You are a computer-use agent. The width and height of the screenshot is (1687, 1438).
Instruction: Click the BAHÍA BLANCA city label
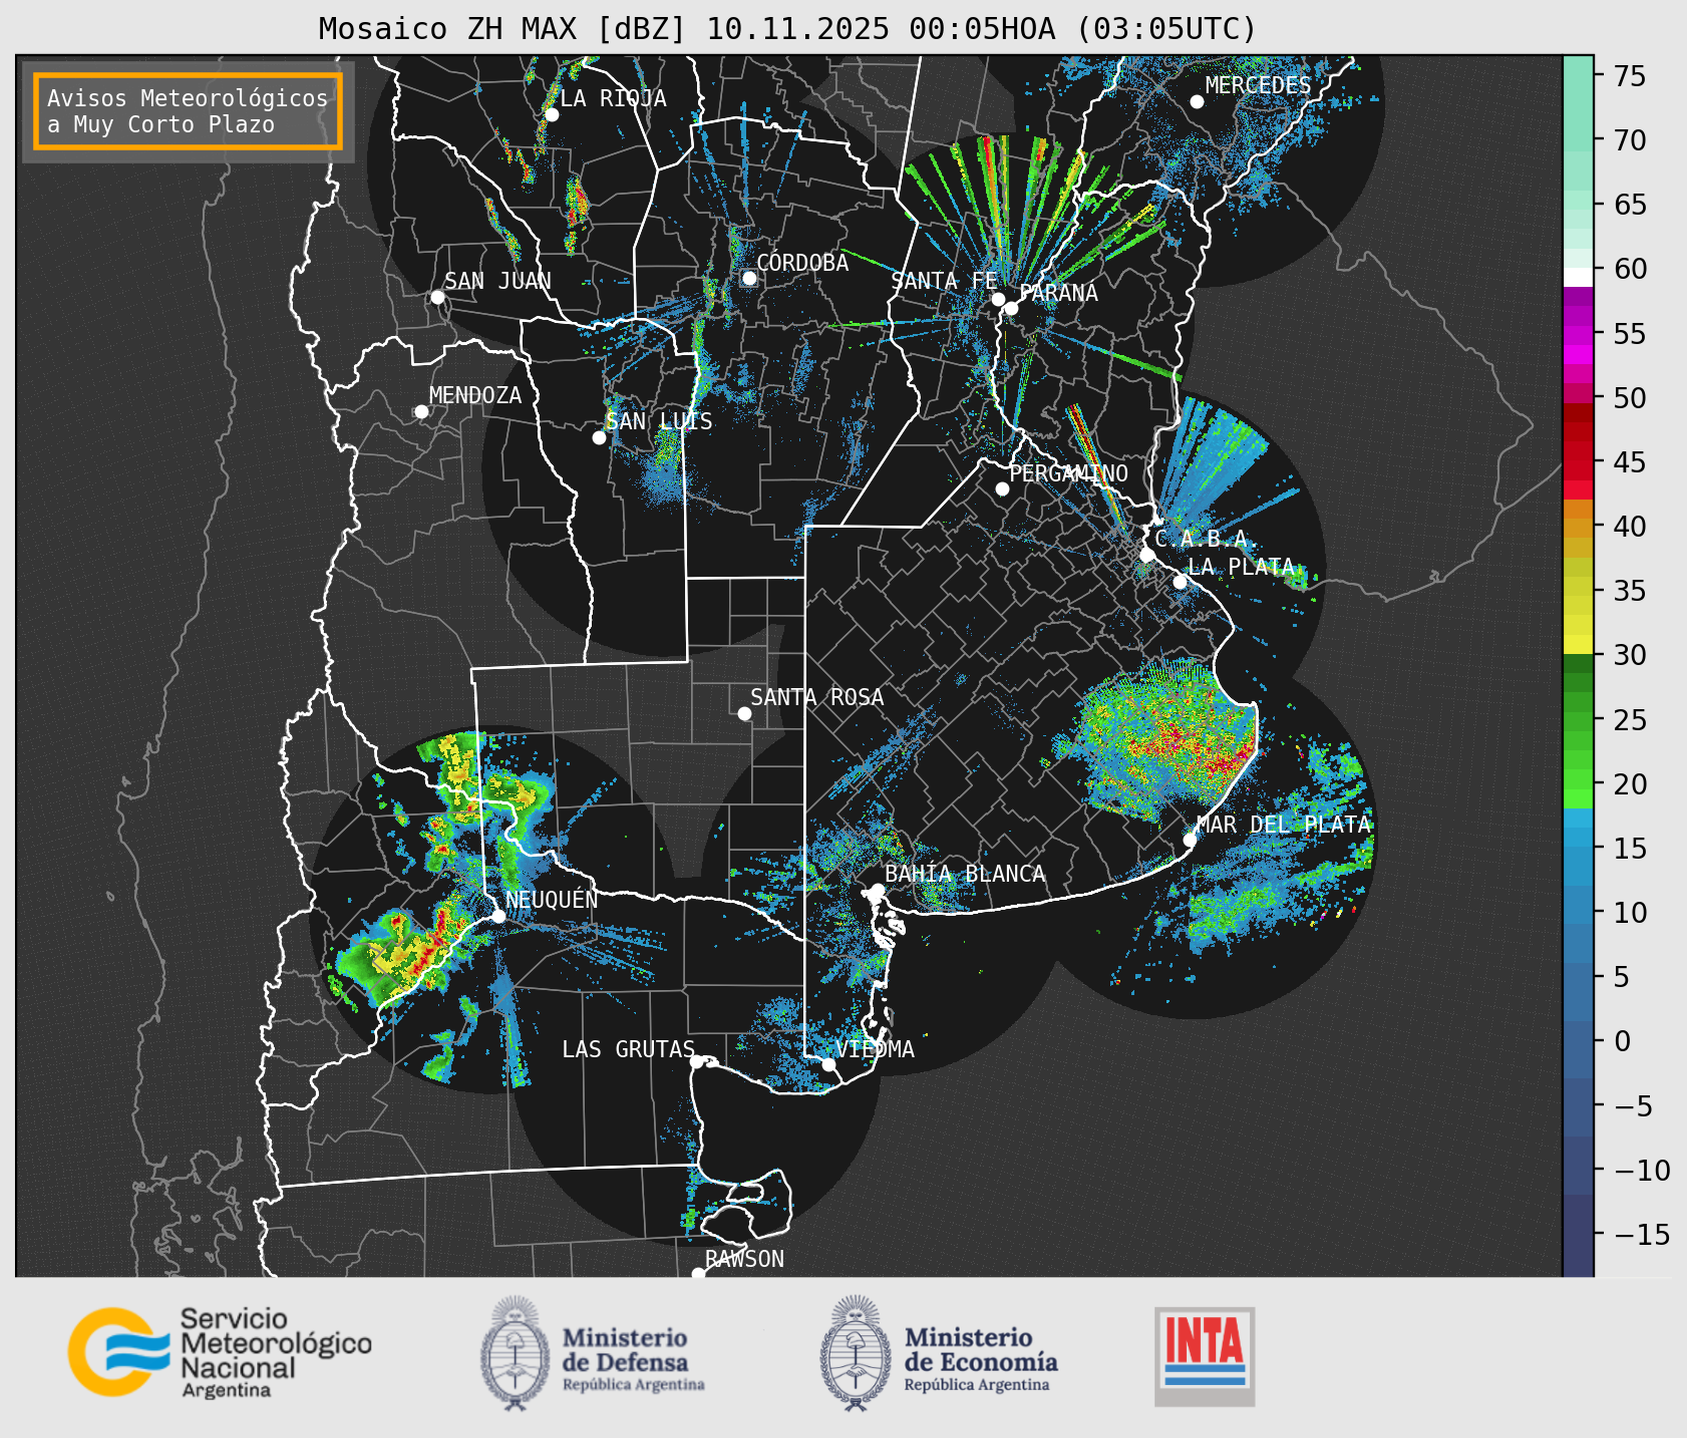click(x=965, y=874)
